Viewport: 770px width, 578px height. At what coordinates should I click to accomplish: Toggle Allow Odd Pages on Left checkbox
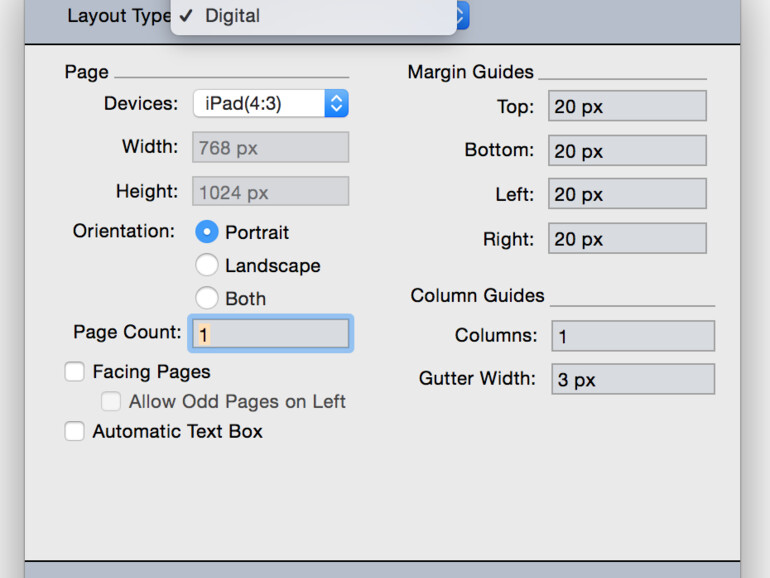111,402
